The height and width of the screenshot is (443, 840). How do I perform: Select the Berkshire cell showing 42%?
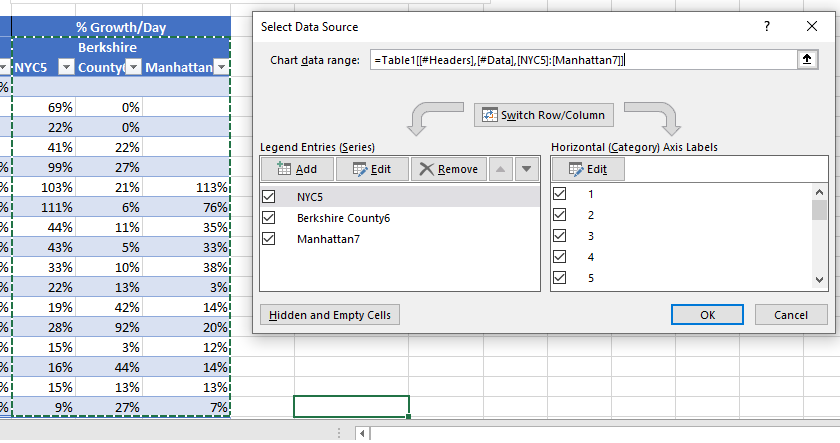coord(109,307)
